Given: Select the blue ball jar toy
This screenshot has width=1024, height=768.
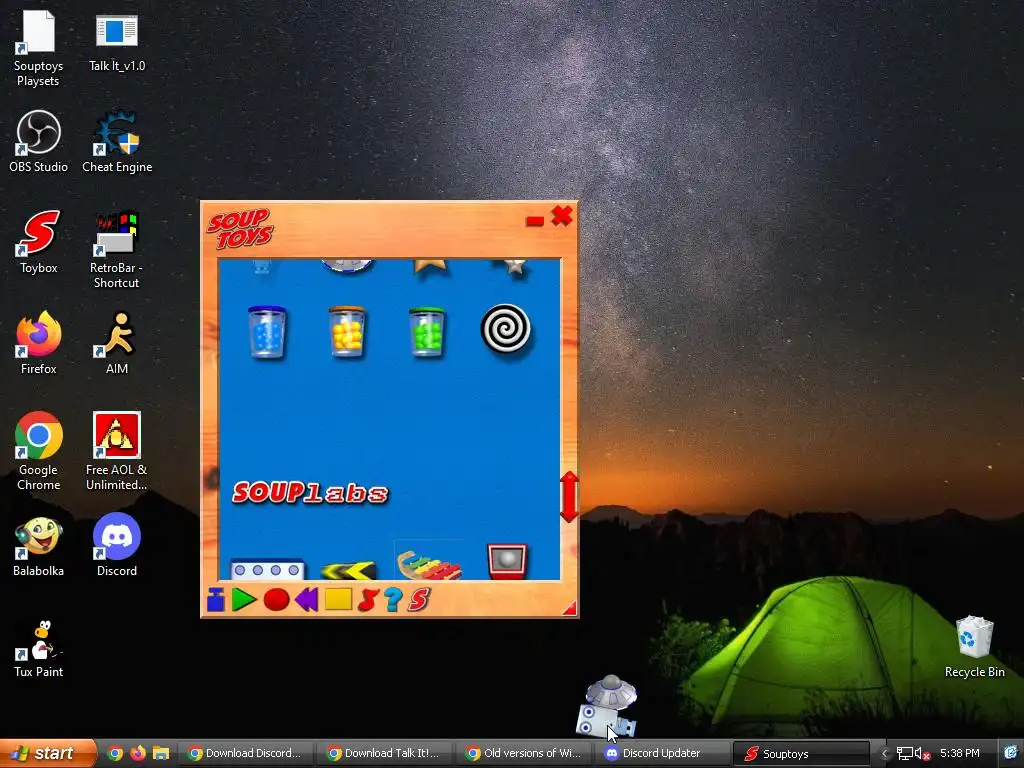Looking at the screenshot, I should pos(267,332).
